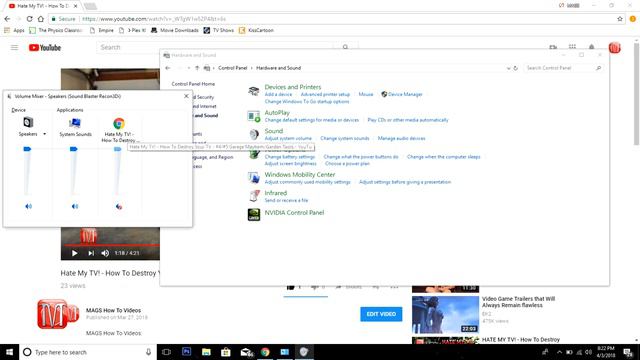
Task: Open Change what the power buttons do
Action: coord(361,157)
